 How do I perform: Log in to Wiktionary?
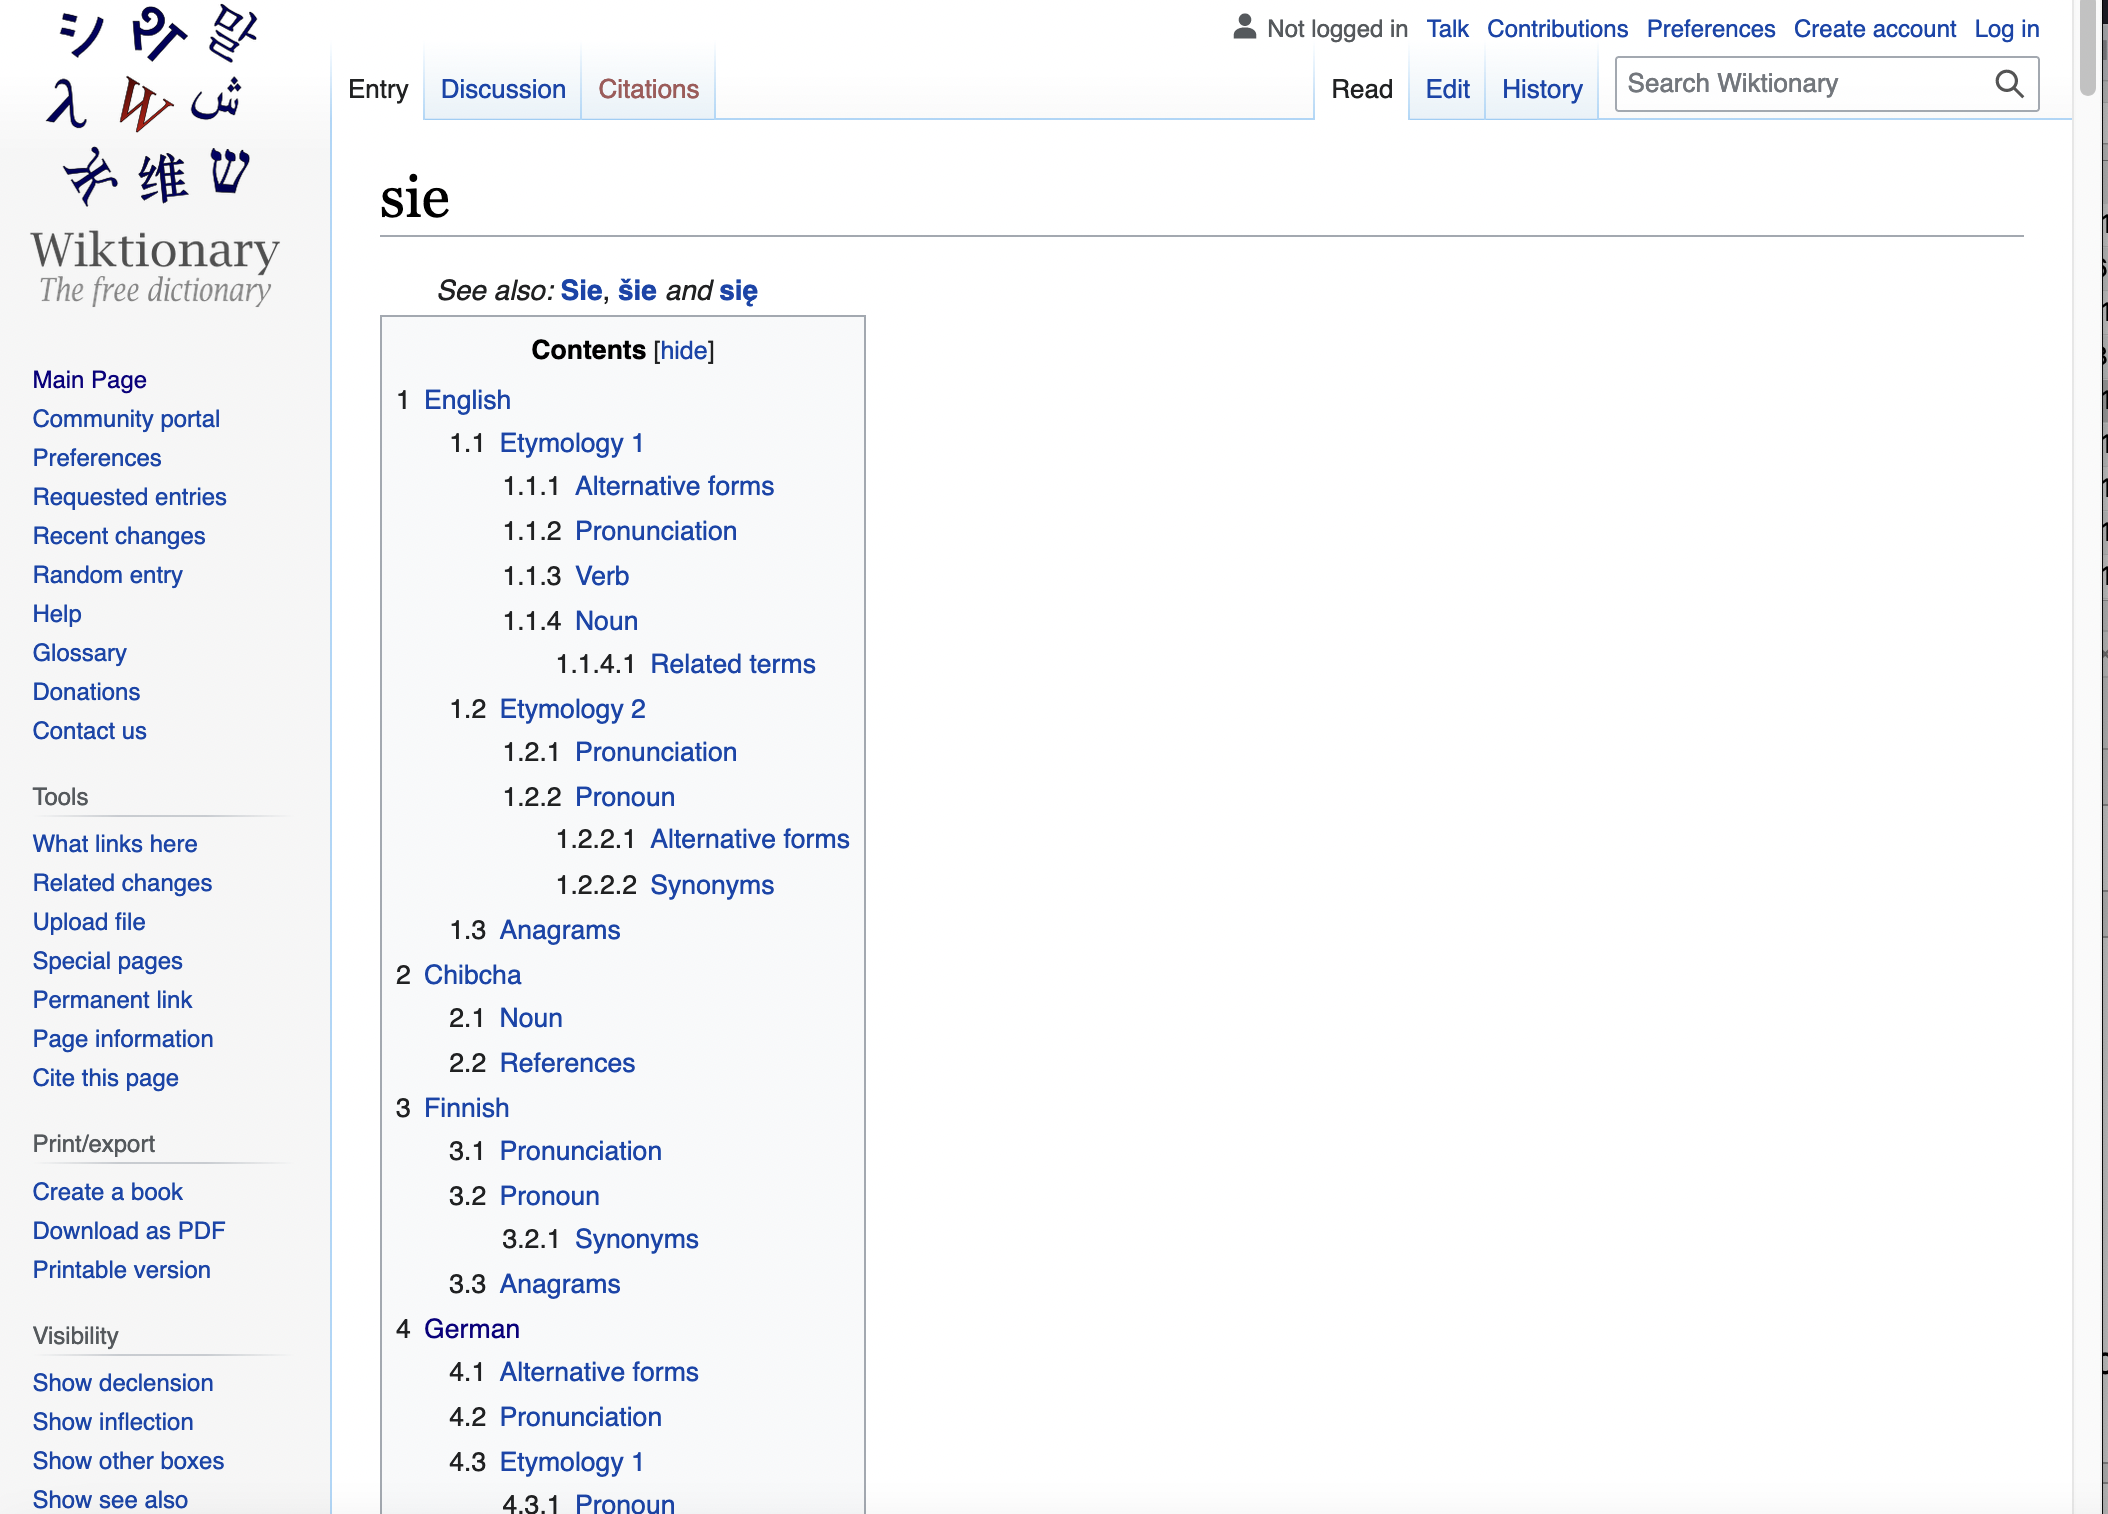coord(2006,28)
